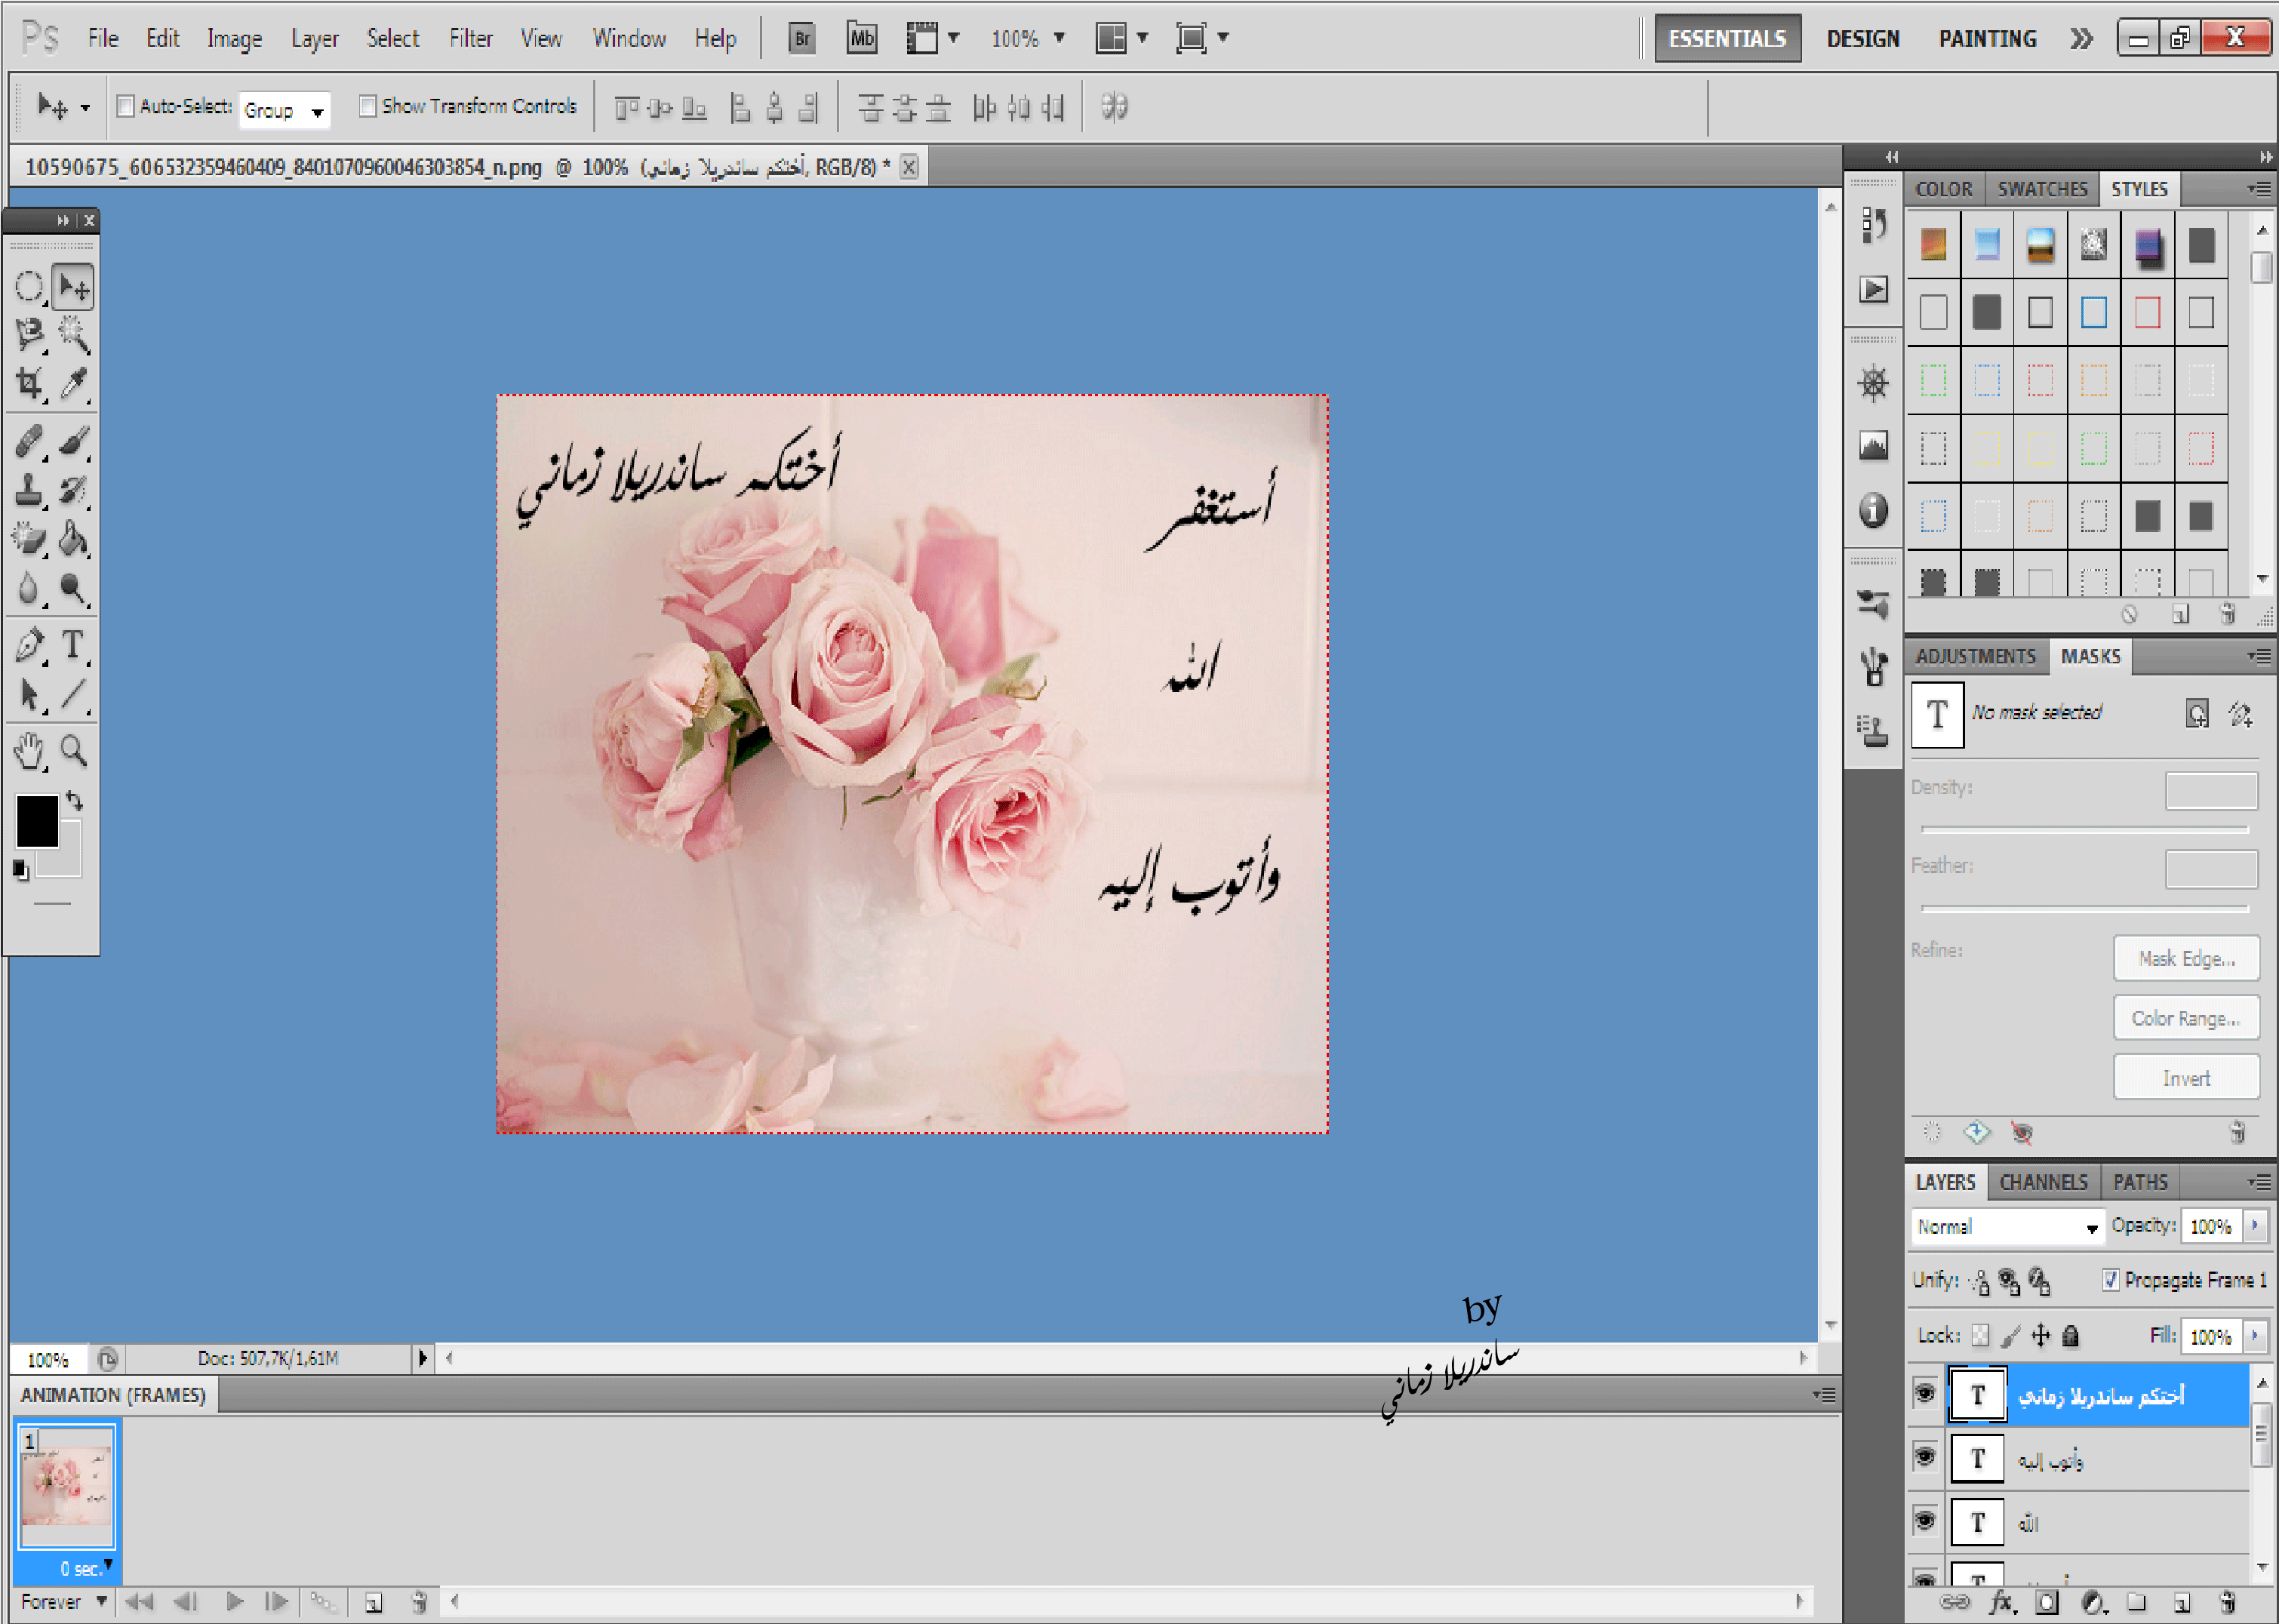Switch to the Adjustments tab
The height and width of the screenshot is (1624, 2279).
1975,657
